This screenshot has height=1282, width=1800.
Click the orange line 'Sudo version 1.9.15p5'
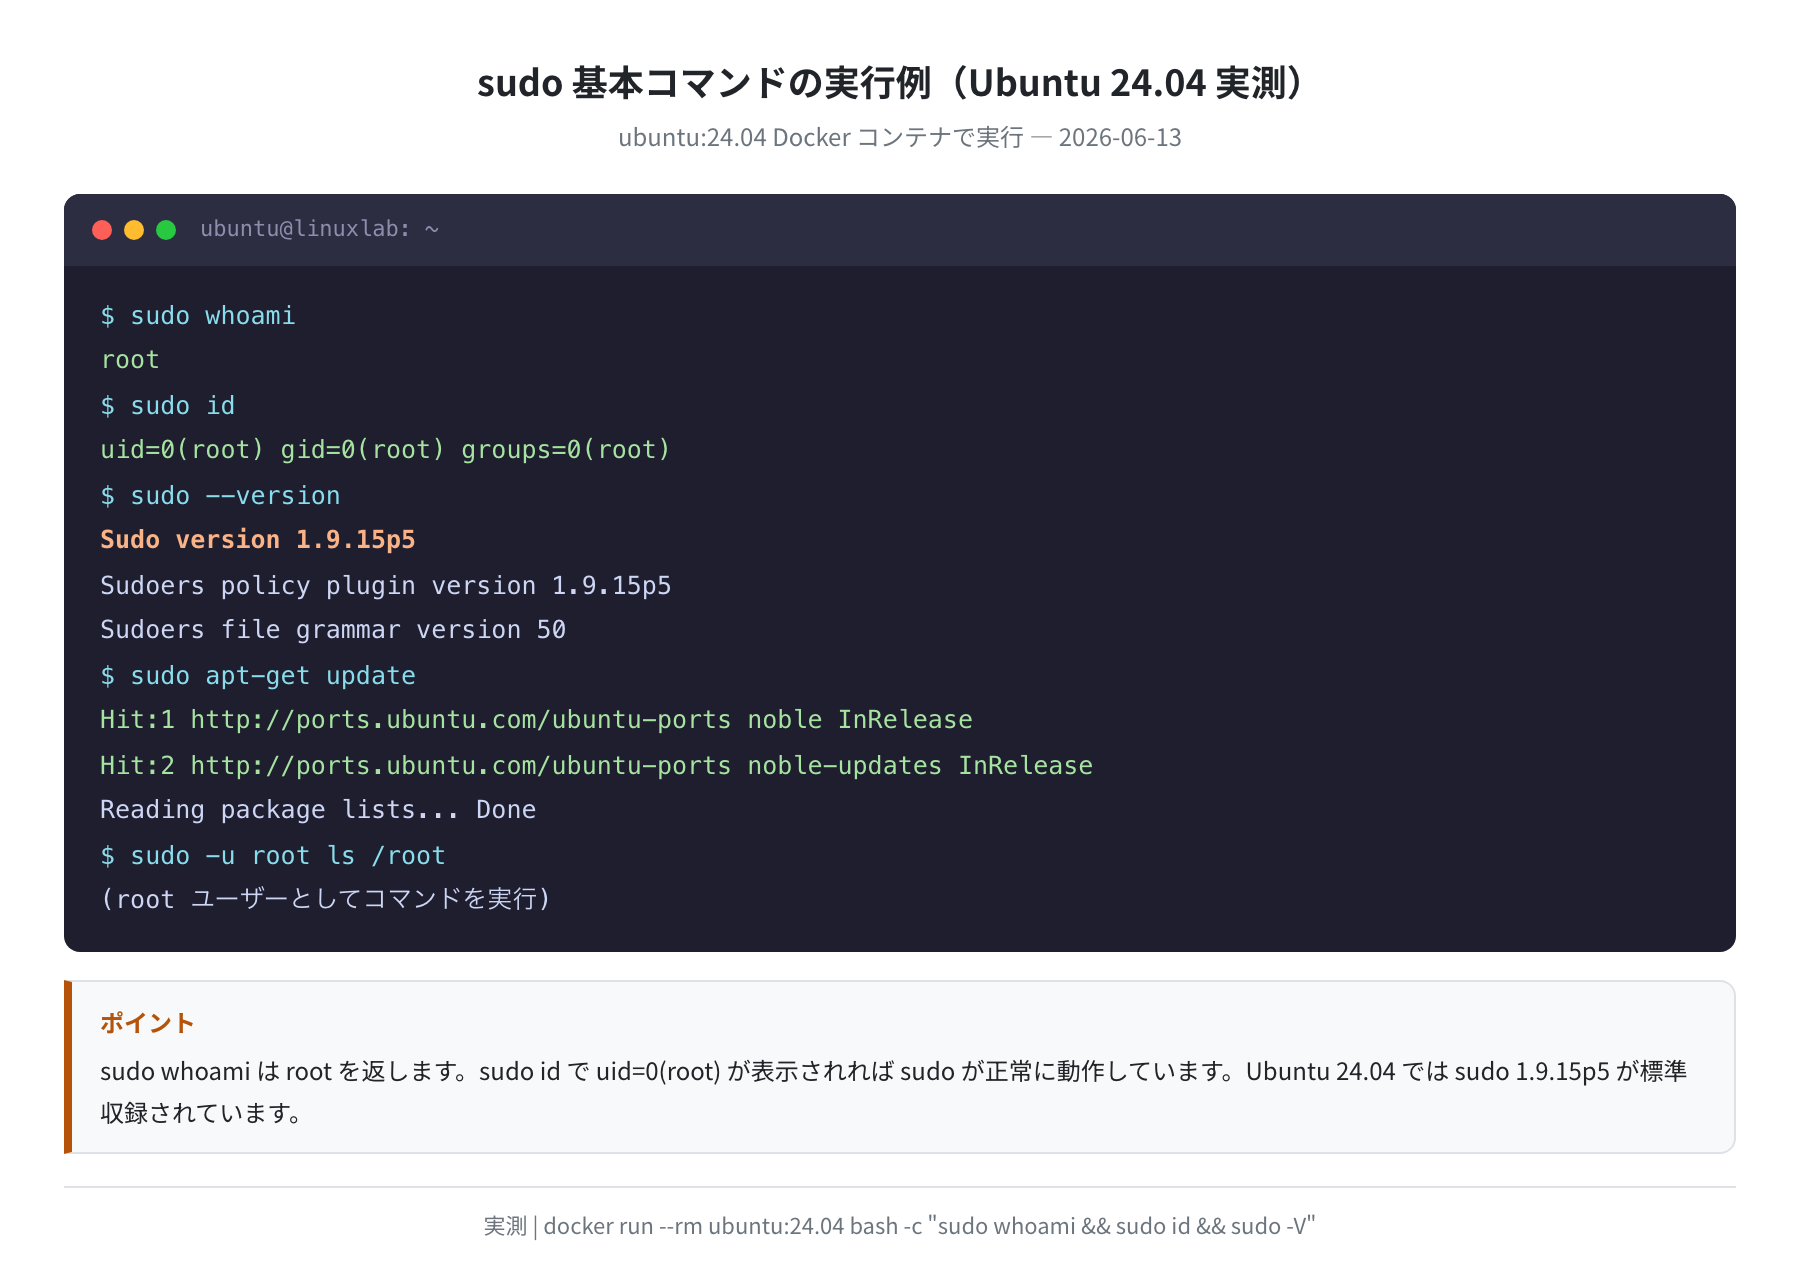pos(258,540)
